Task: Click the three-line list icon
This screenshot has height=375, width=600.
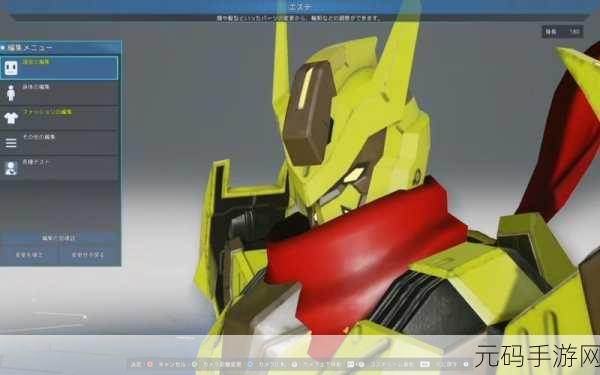Action: tap(11, 143)
